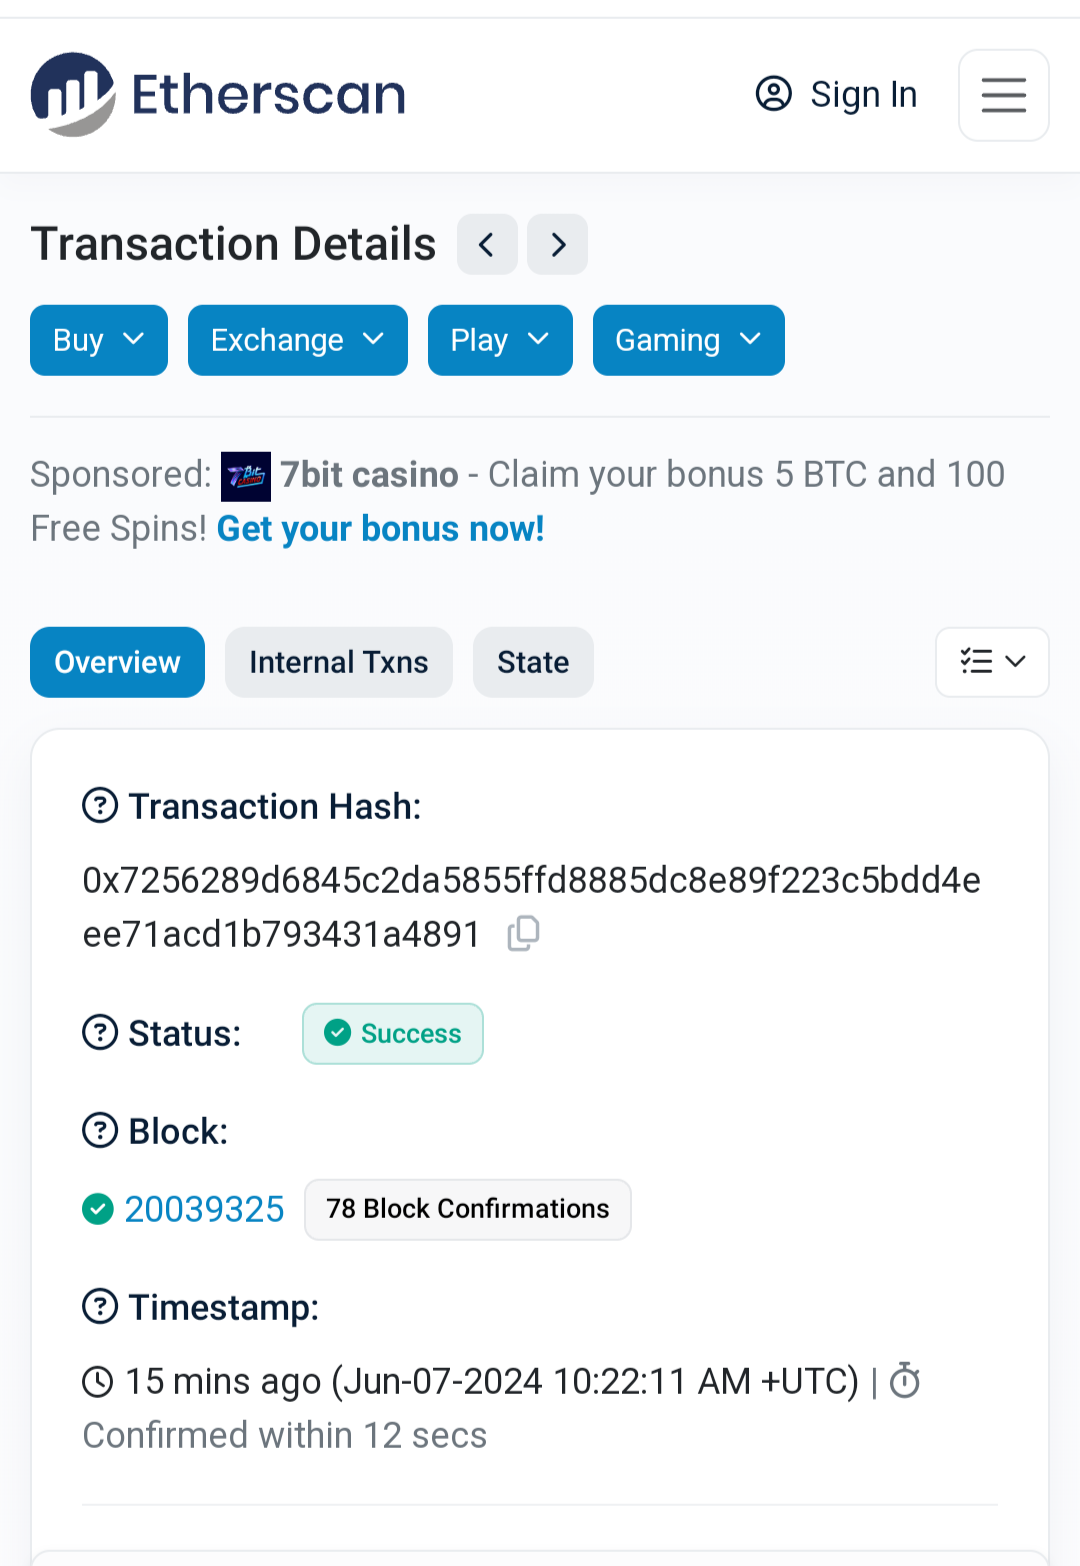This screenshot has width=1080, height=1566.
Task: Expand the Exchange dropdown
Action: point(298,340)
